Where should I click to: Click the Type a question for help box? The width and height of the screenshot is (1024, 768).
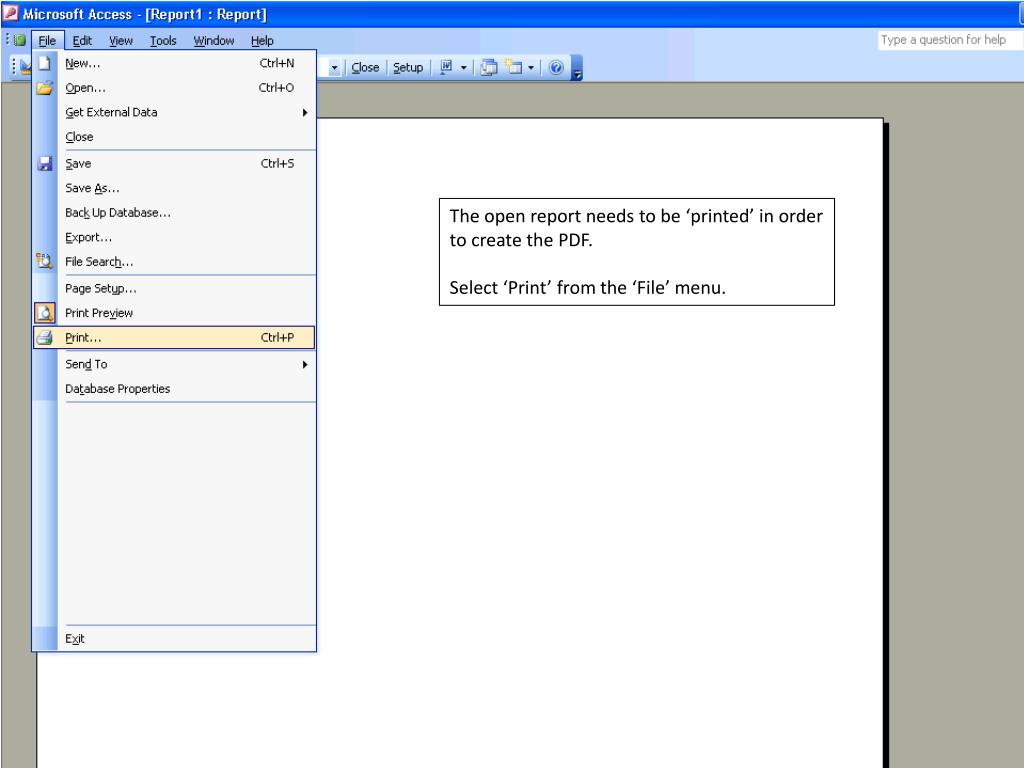(950, 40)
